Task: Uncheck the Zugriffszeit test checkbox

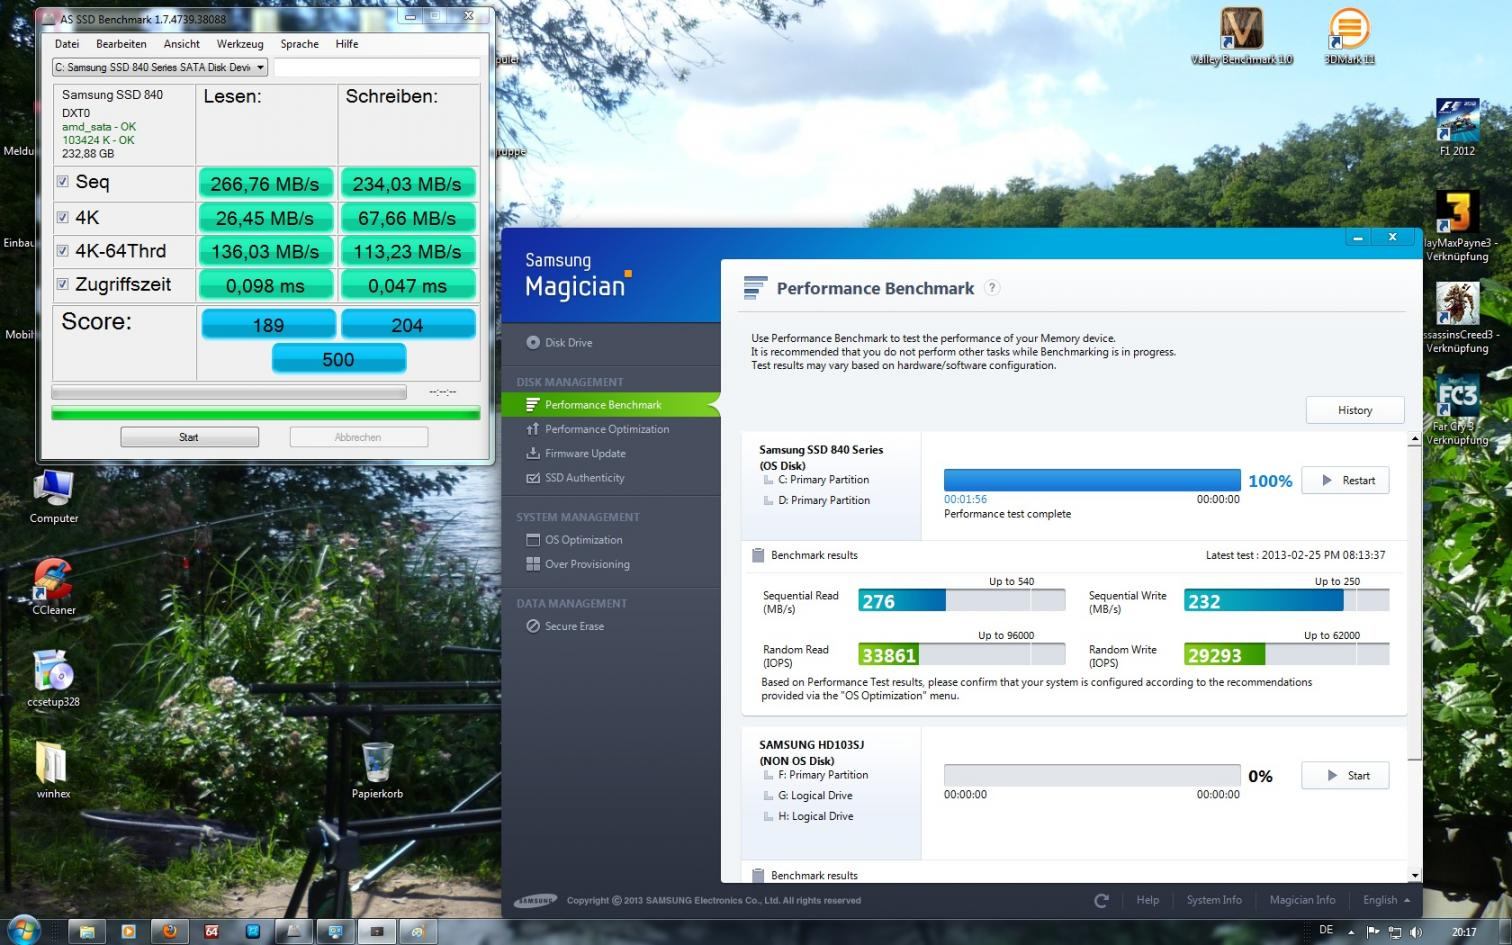Action: coord(62,284)
